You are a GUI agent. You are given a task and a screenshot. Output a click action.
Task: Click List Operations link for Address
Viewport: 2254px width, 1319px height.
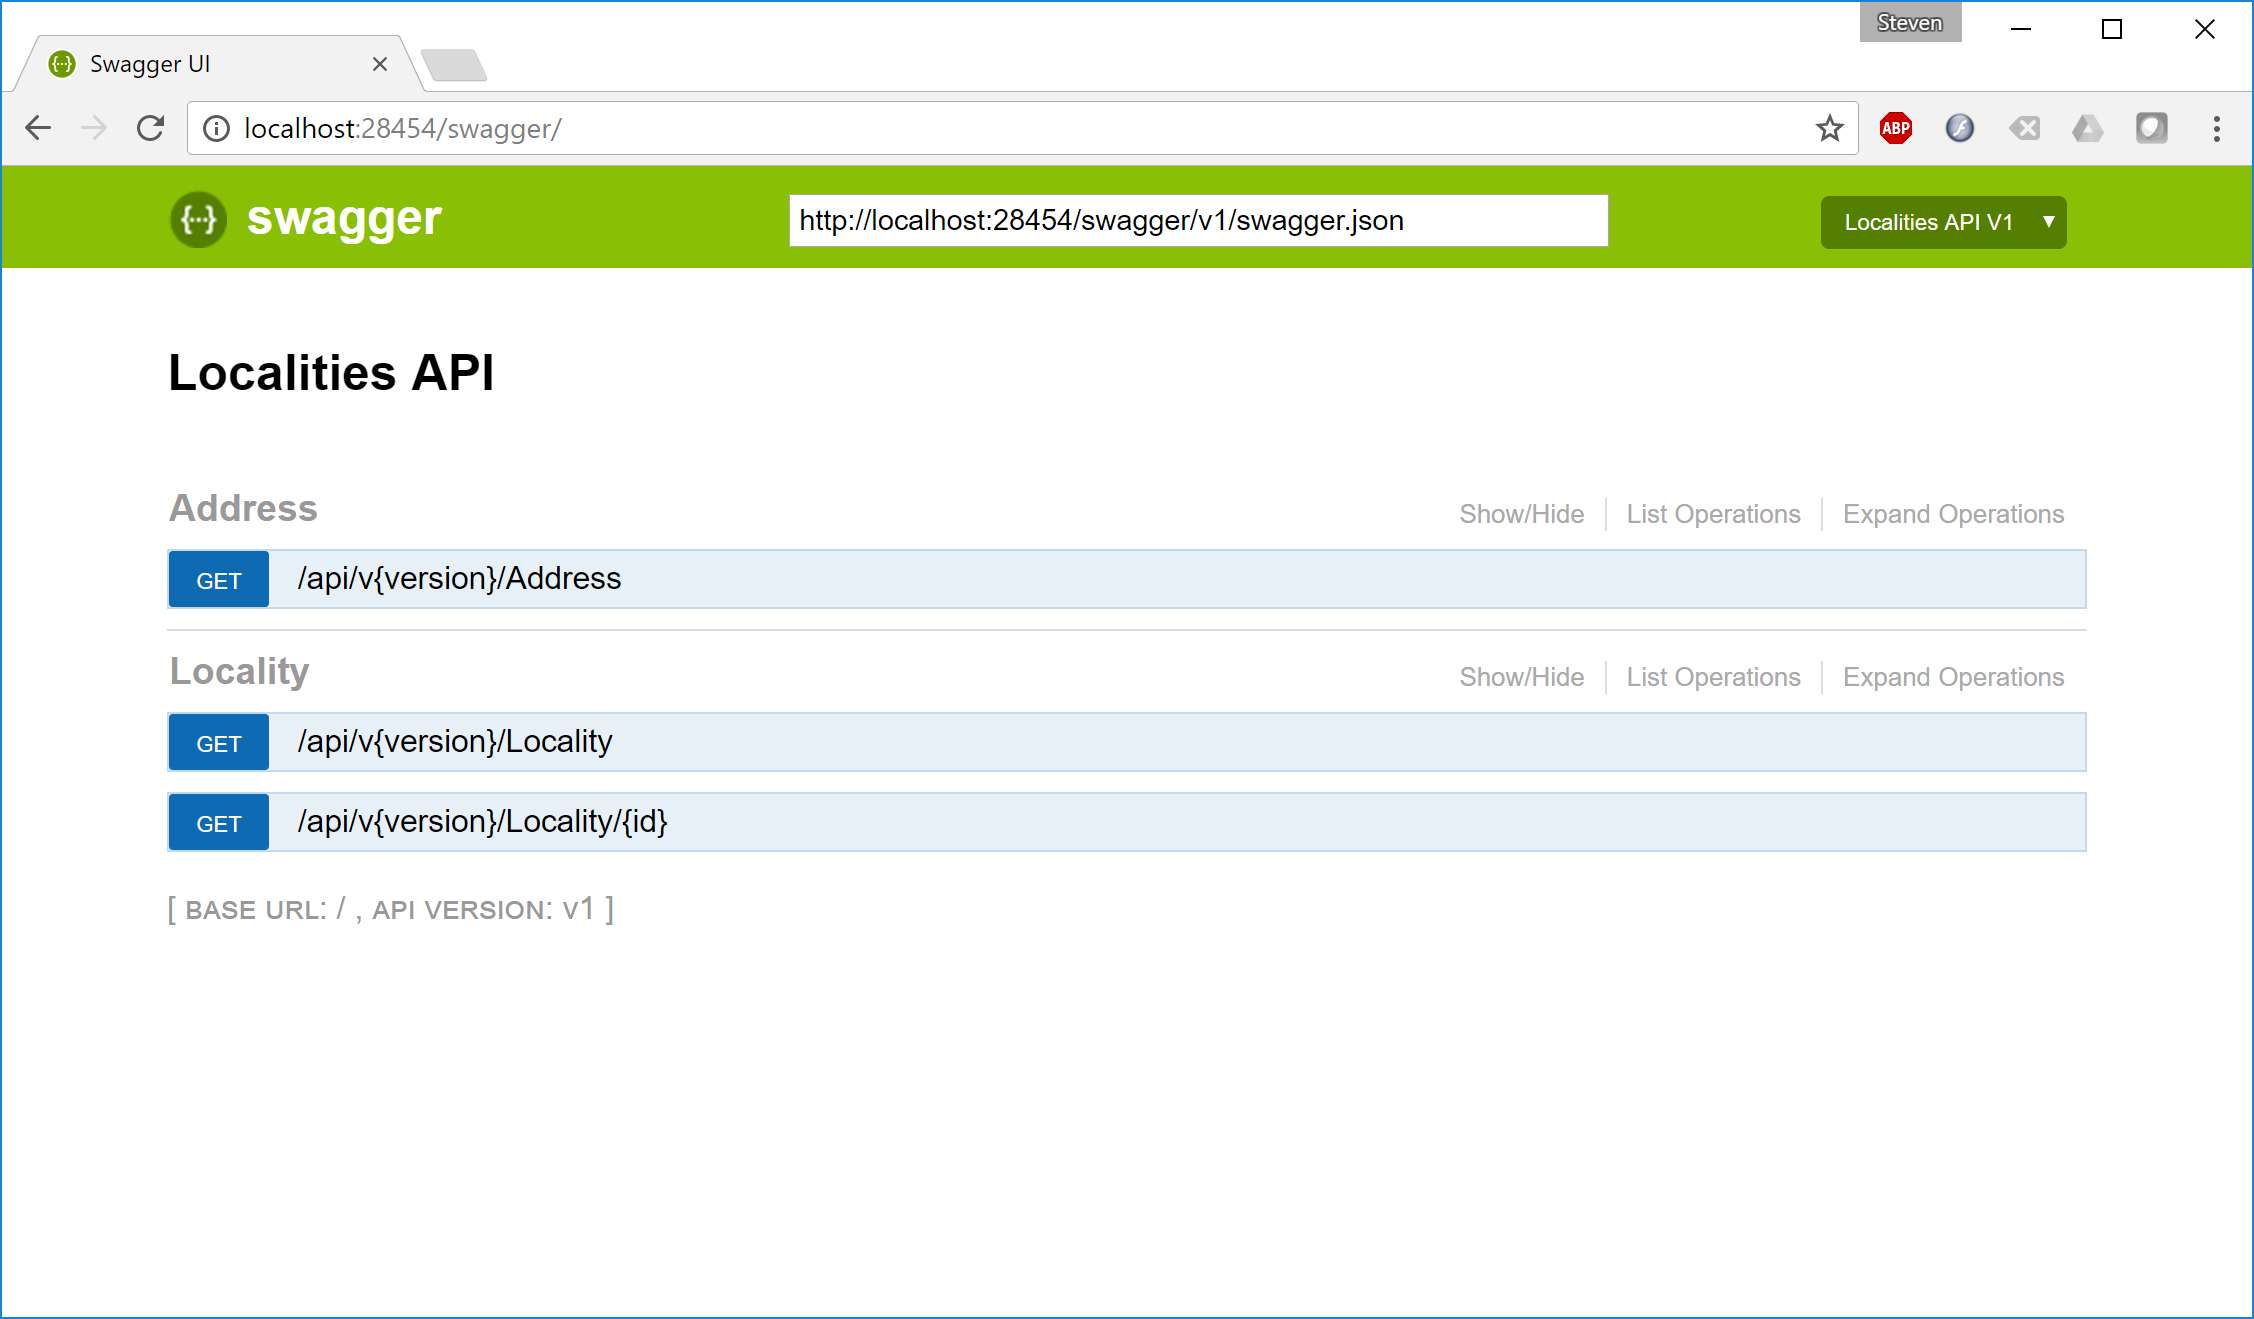point(1713,514)
